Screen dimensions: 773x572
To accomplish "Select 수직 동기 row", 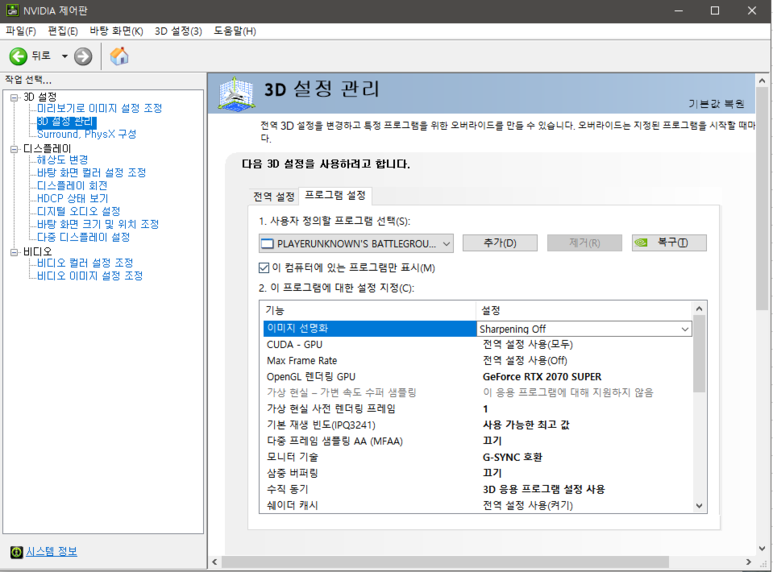I will 478,489.
